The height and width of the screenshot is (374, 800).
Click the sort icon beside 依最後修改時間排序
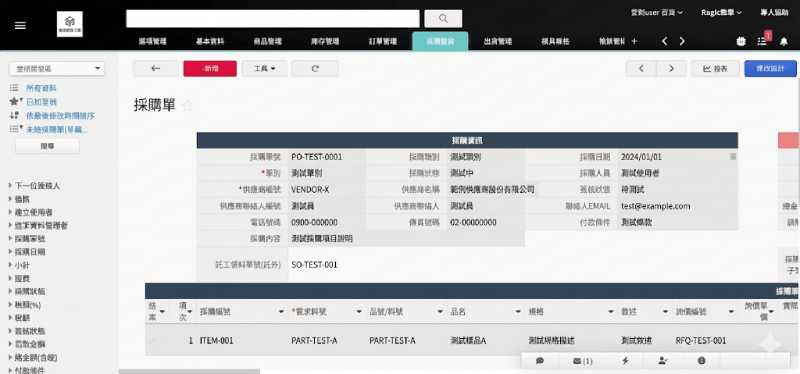(14, 115)
